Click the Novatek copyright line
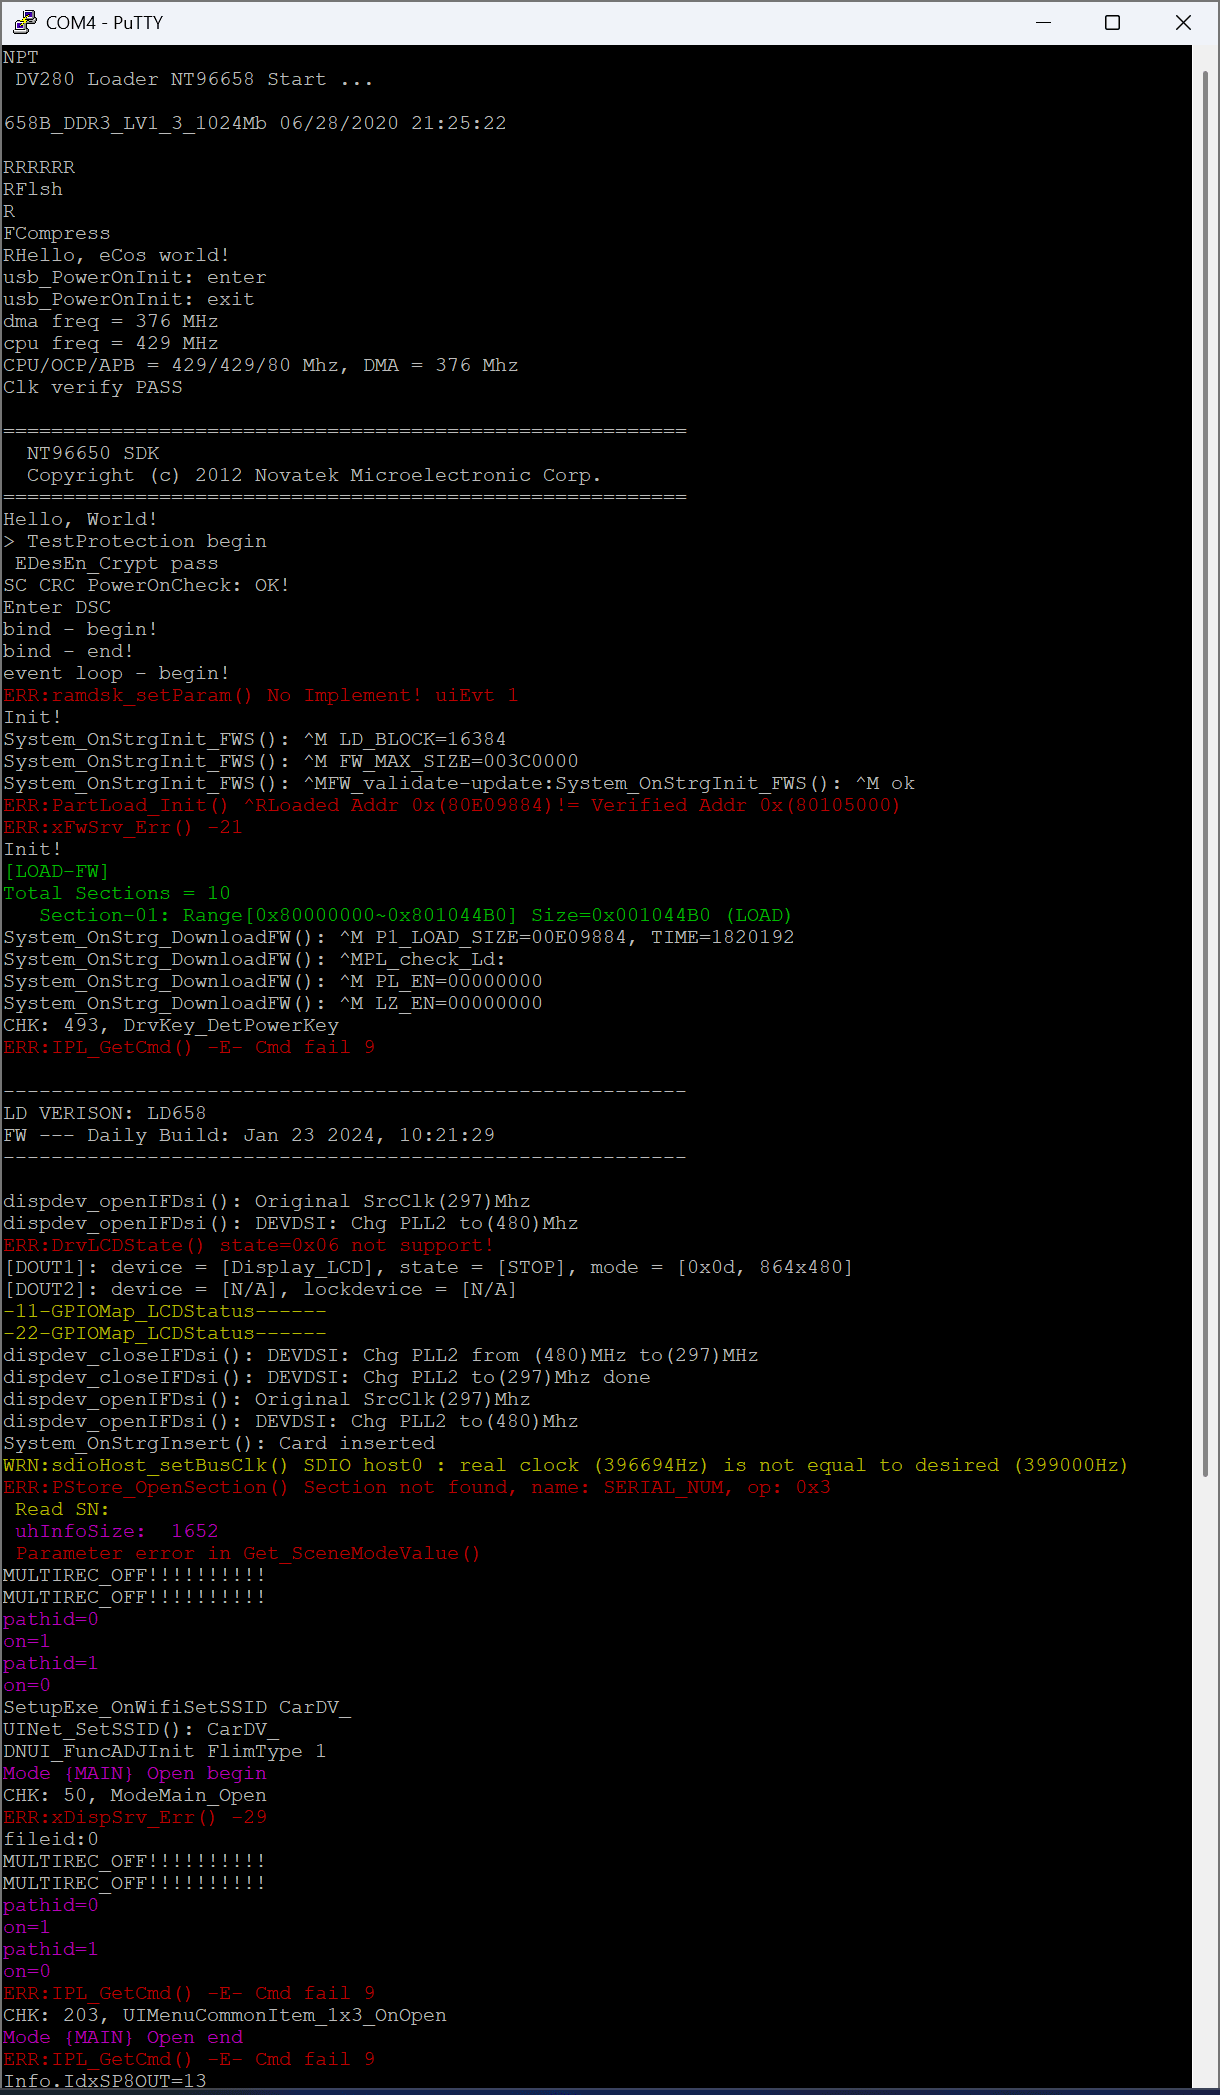The width and height of the screenshot is (1220, 2095). pos(313,475)
